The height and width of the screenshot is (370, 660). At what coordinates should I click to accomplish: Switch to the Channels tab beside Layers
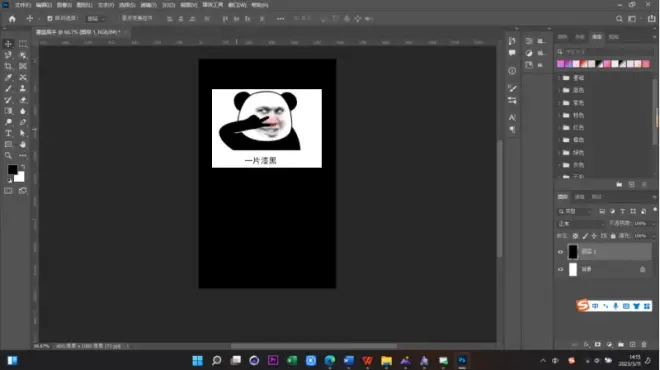(580, 197)
